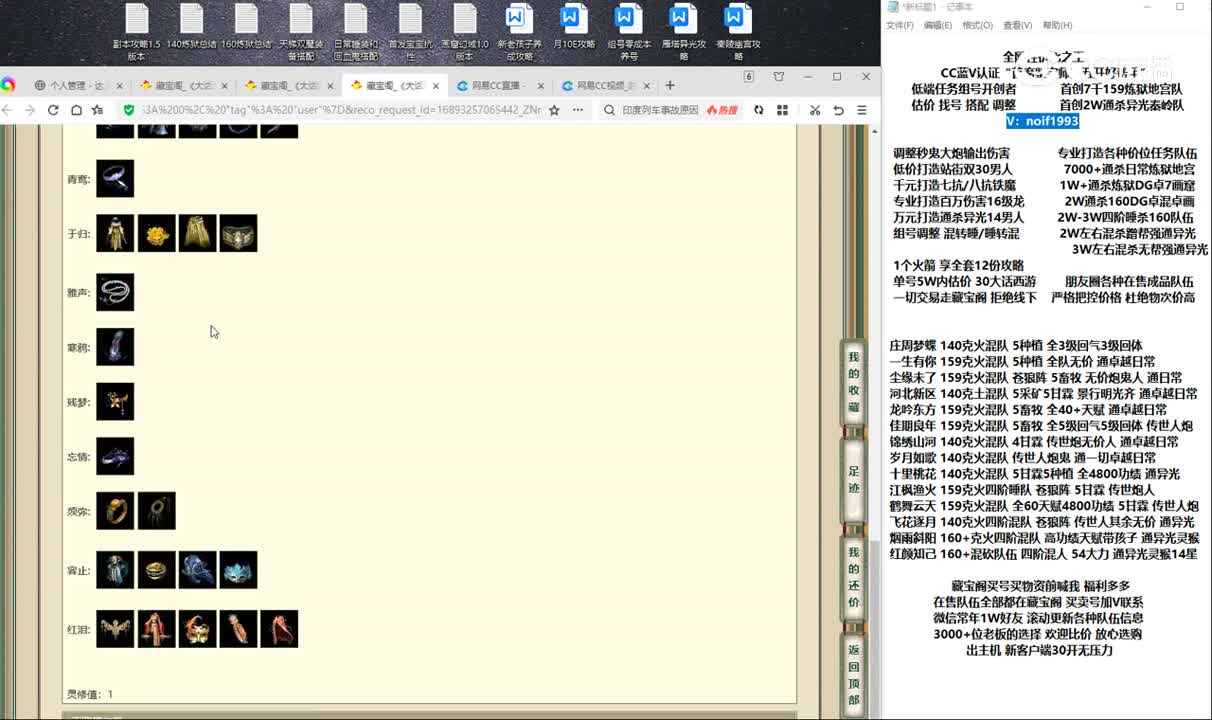Screen dimensions: 1212x720
Task: Open the 副本攻略1.5版本 desktop file
Action: click(137, 32)
